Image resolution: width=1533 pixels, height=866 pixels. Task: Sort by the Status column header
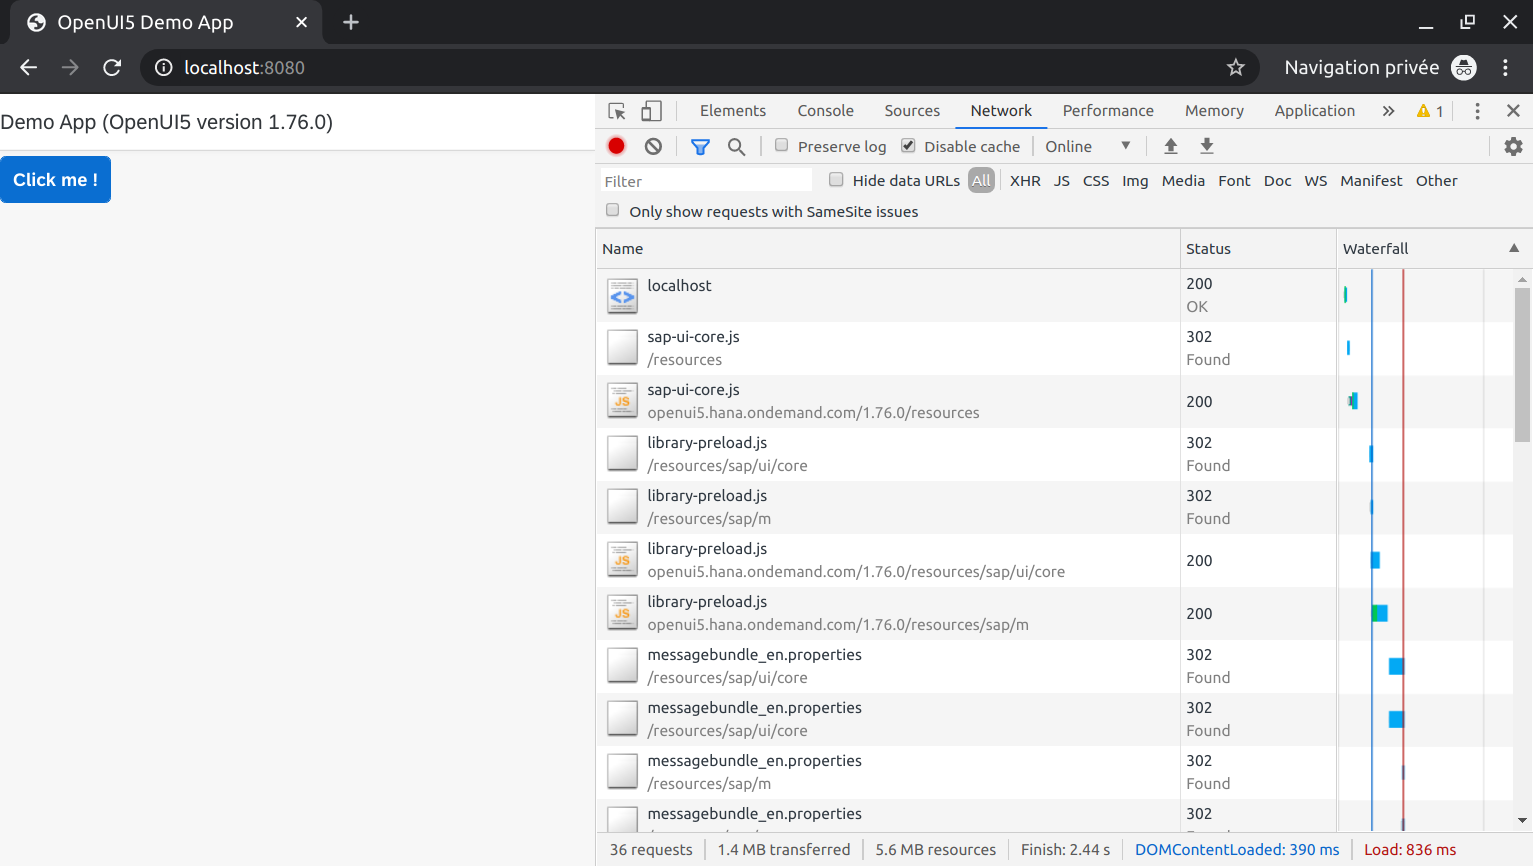pyautogui.click(x=1258, y=248)
